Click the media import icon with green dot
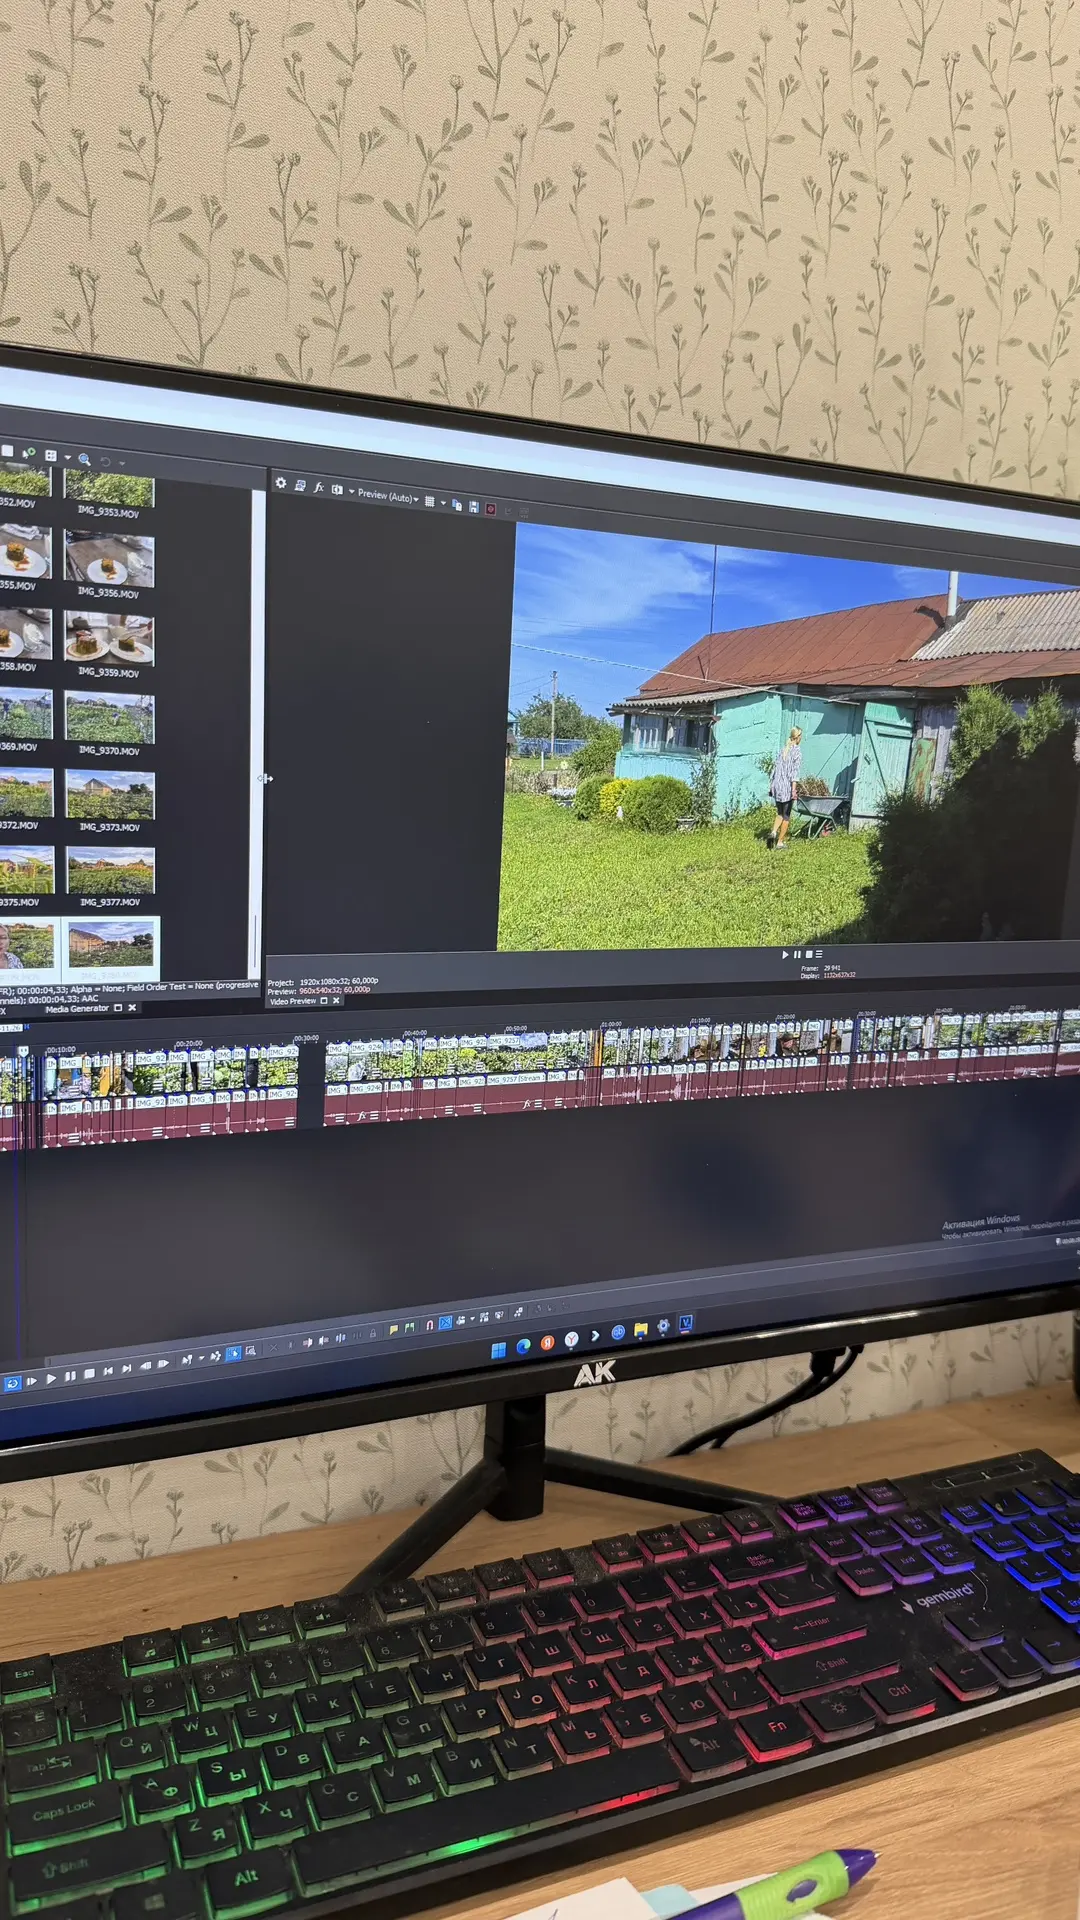This screenshot has width=1080, height=1920. (29, 453)
